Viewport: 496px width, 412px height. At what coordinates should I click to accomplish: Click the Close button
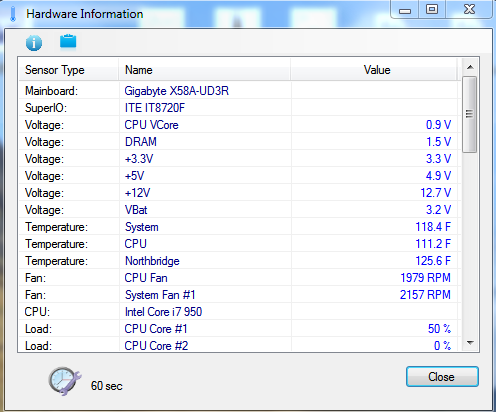click(x=442, y=377)
